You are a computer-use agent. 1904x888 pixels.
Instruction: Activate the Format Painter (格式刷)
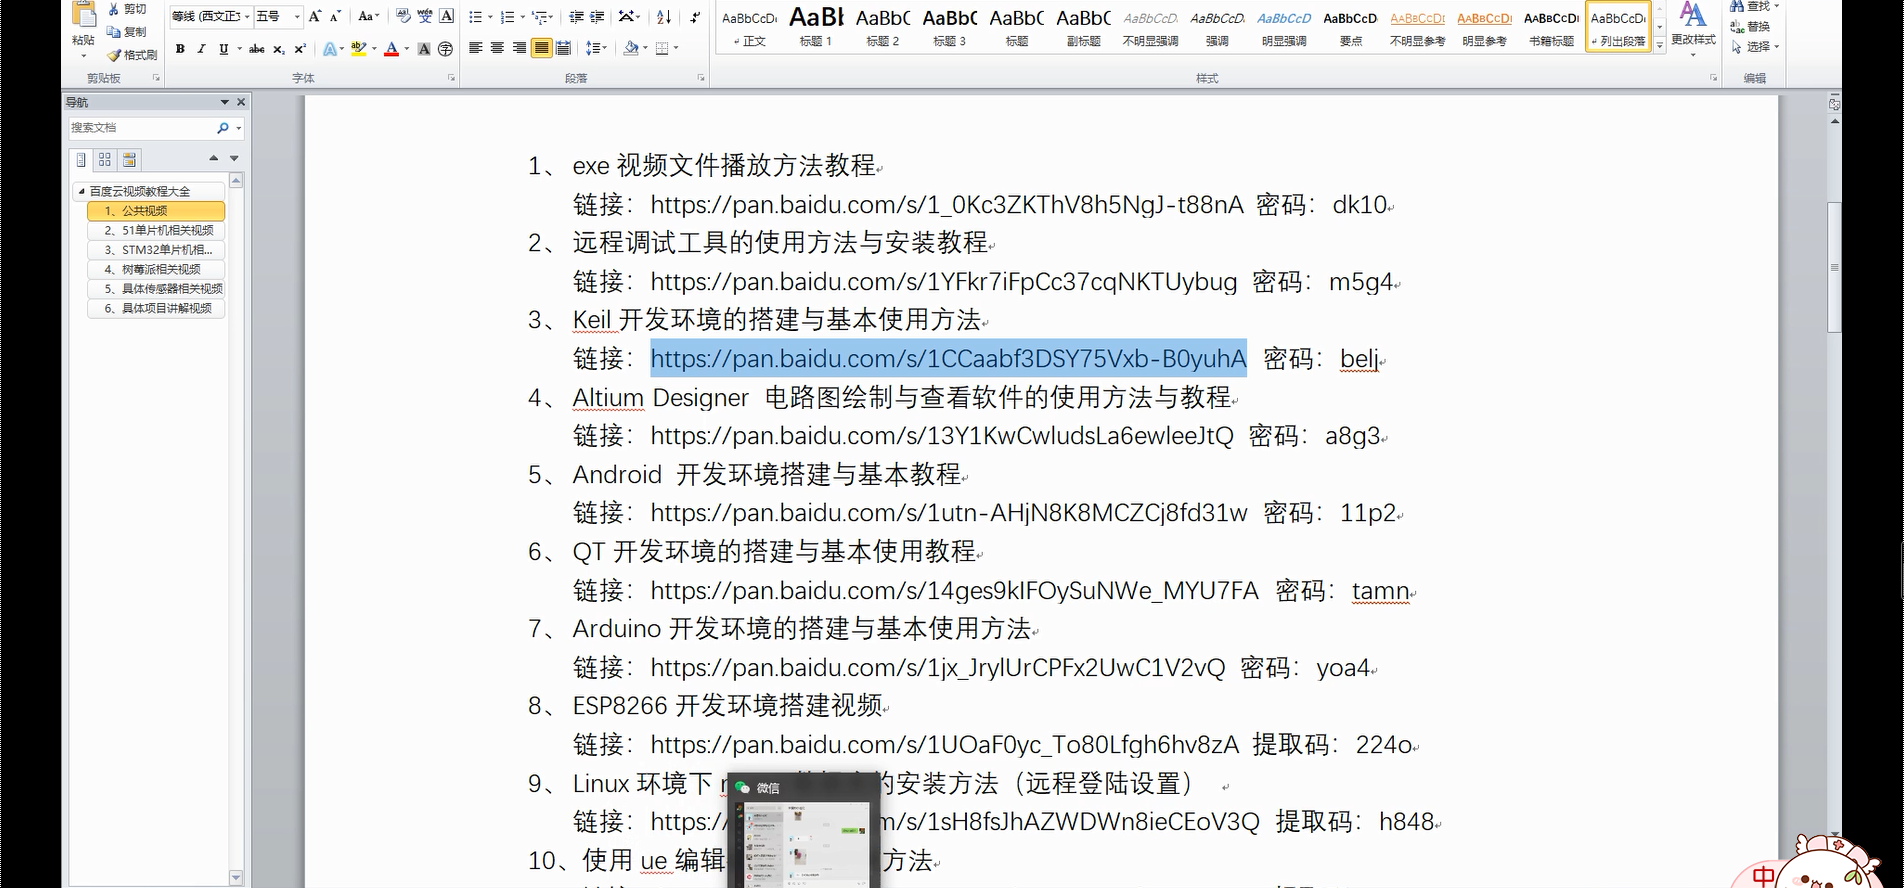[132, 55]
